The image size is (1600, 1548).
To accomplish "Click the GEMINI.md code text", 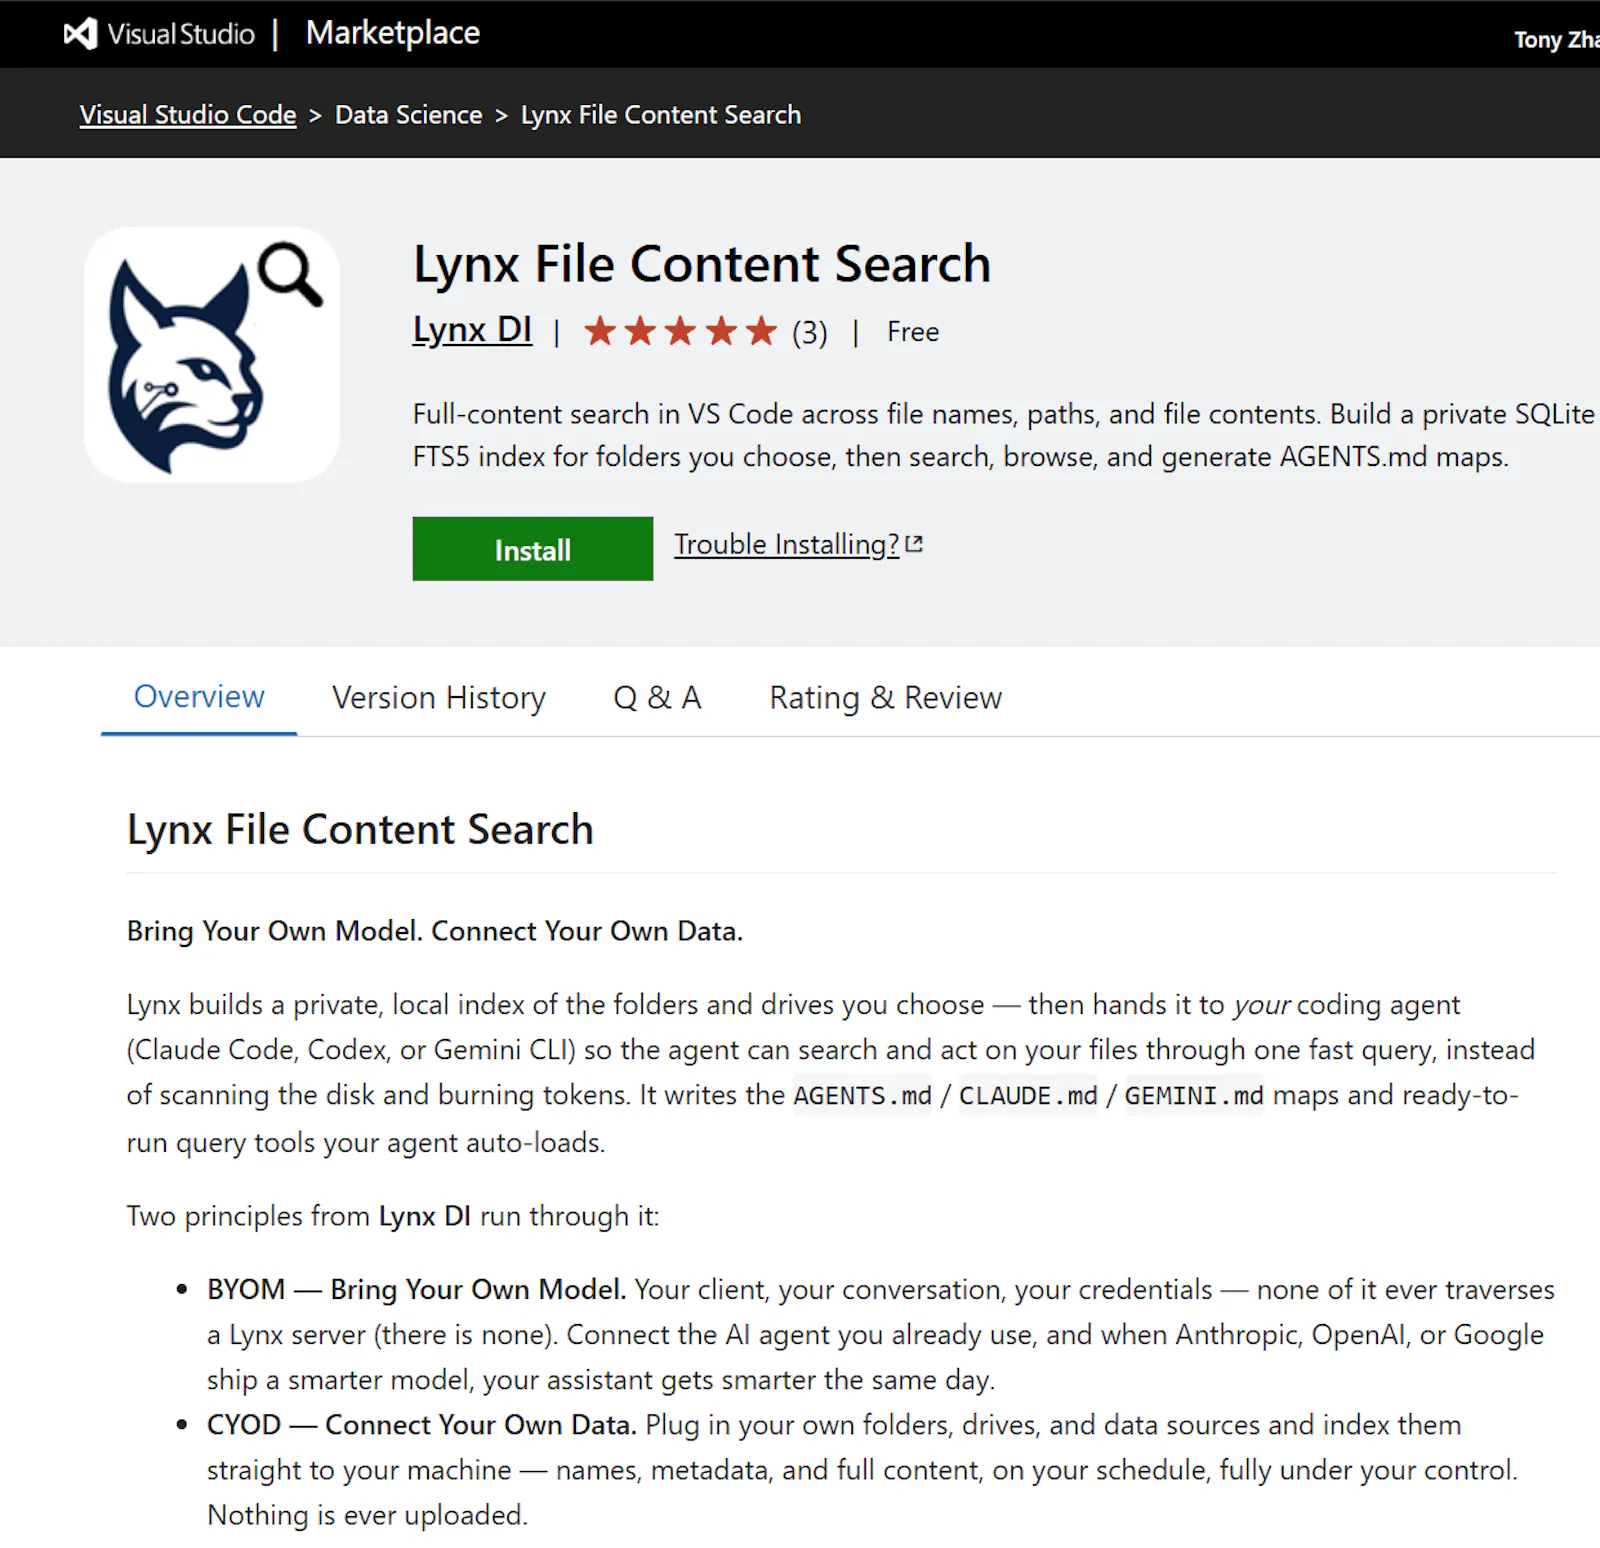I will coord(1194,1096).
